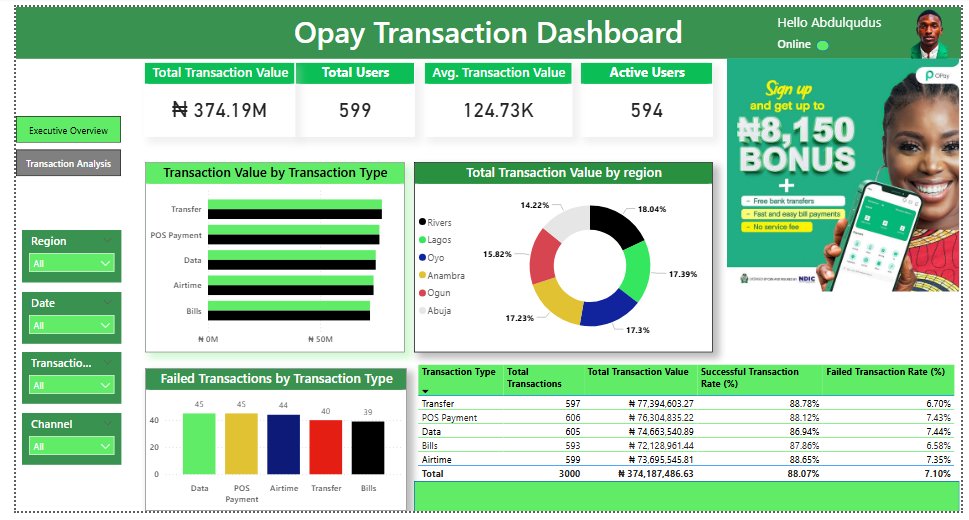Select the yellow 17.23% donut slice
The height and width of the screenshot is (520, 969).
tap(556, 301)
